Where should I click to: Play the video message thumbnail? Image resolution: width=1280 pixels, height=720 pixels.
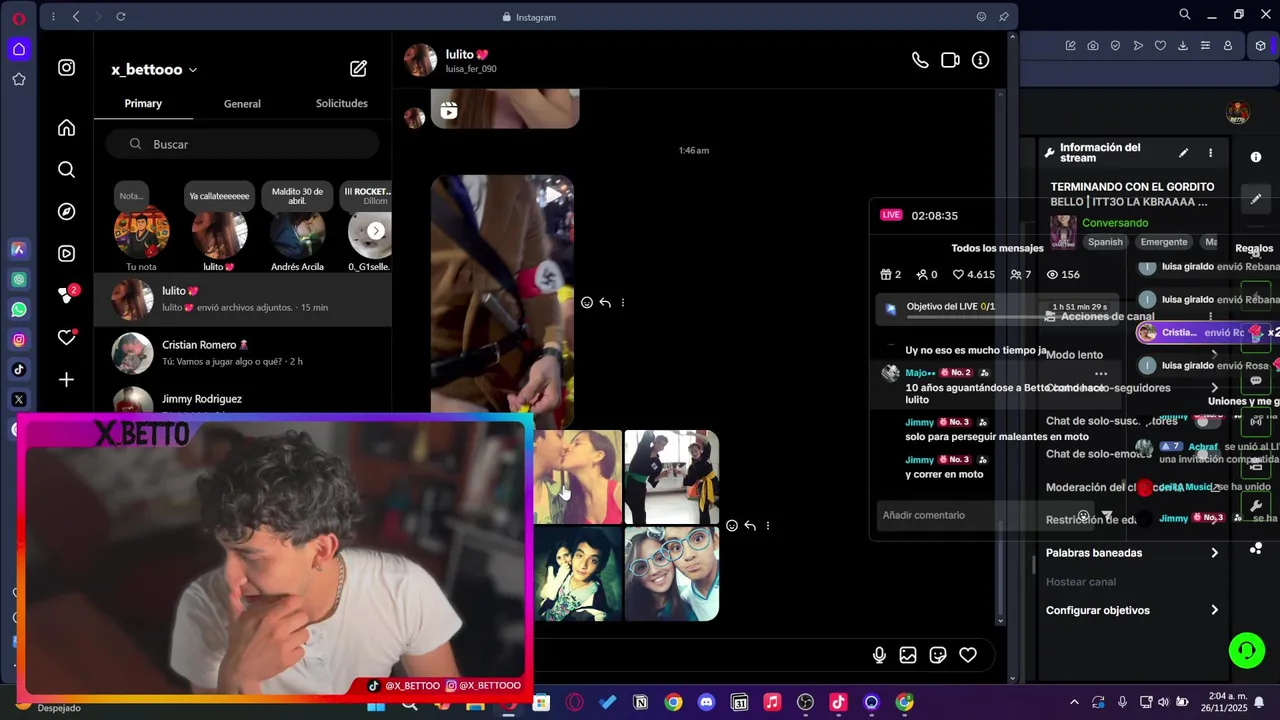(x=502, y=301)
